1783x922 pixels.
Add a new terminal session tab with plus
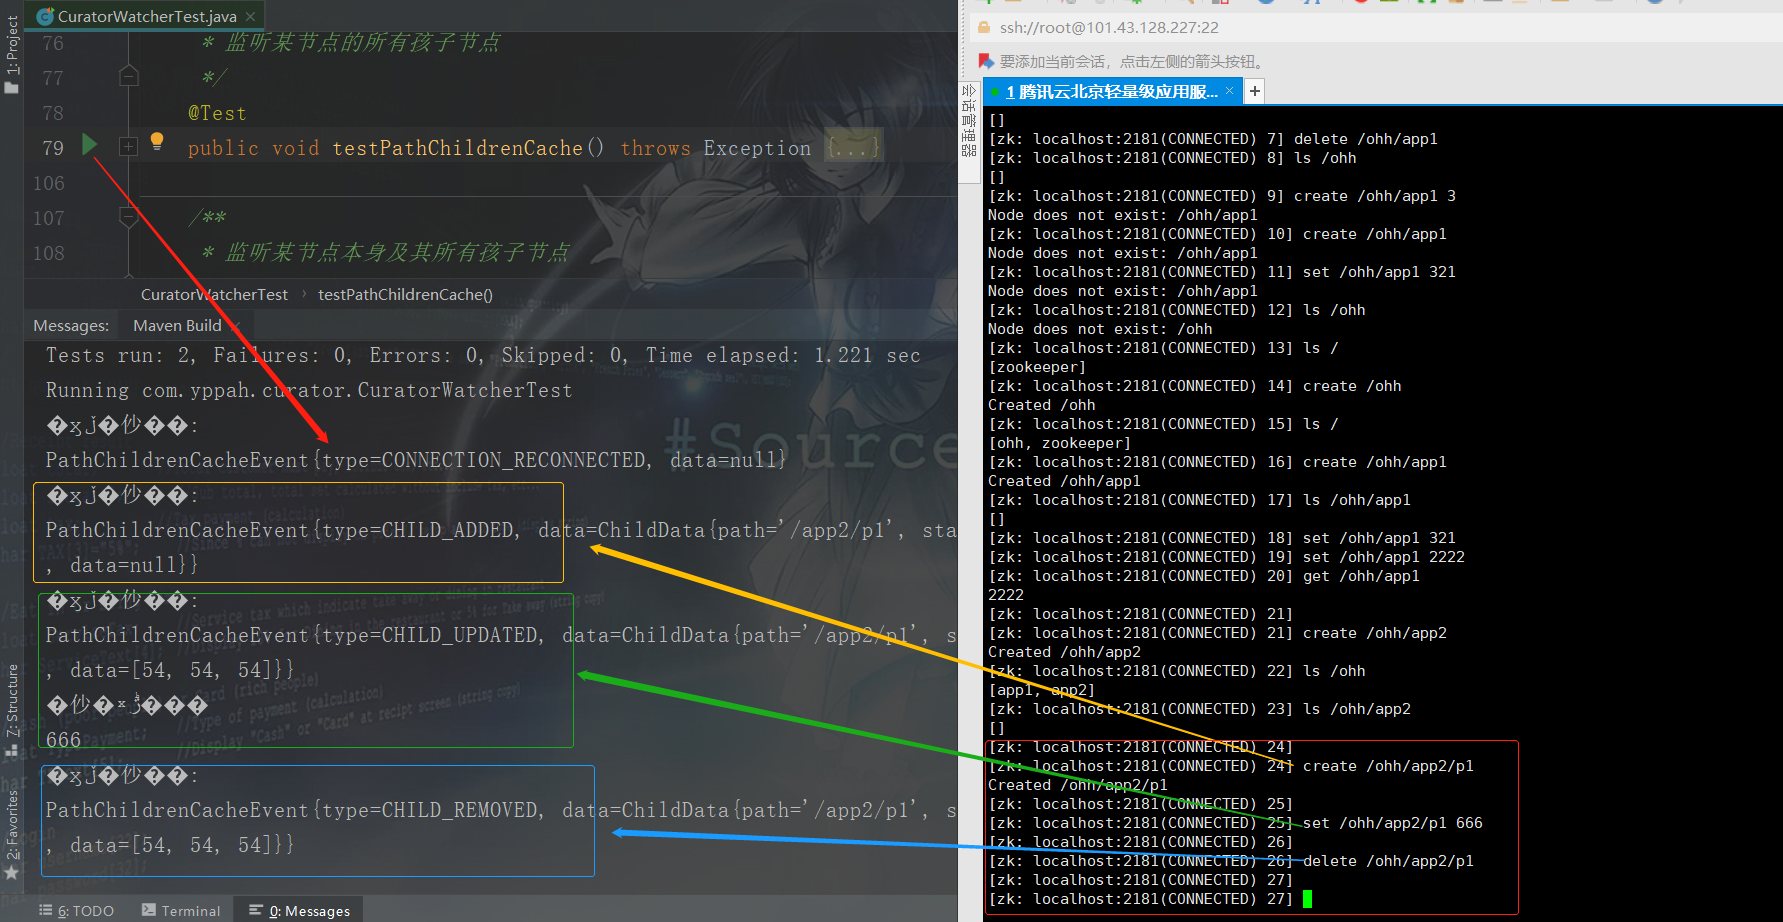click(x=1254, y=92)
